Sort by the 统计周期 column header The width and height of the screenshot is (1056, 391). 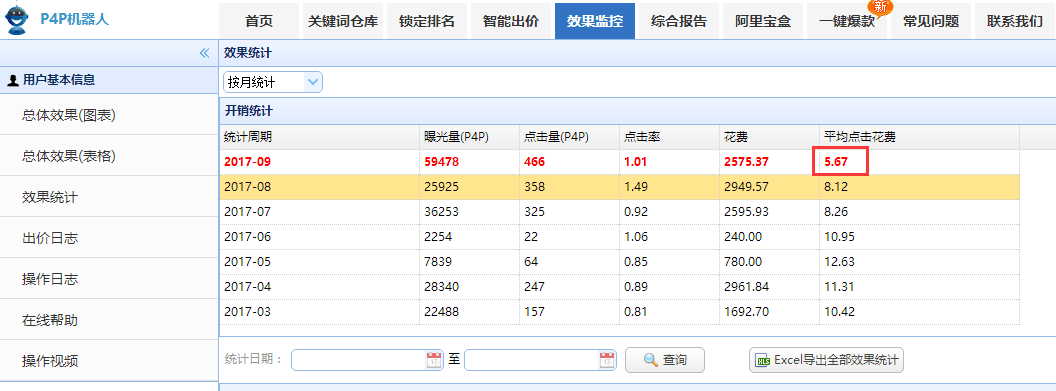(x=319, y=137)
